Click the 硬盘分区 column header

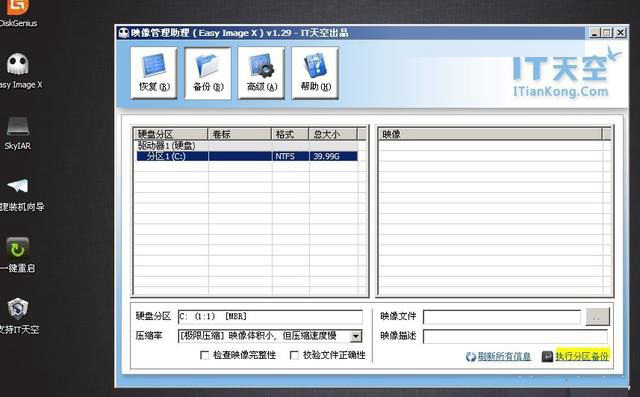click(171, 134)
